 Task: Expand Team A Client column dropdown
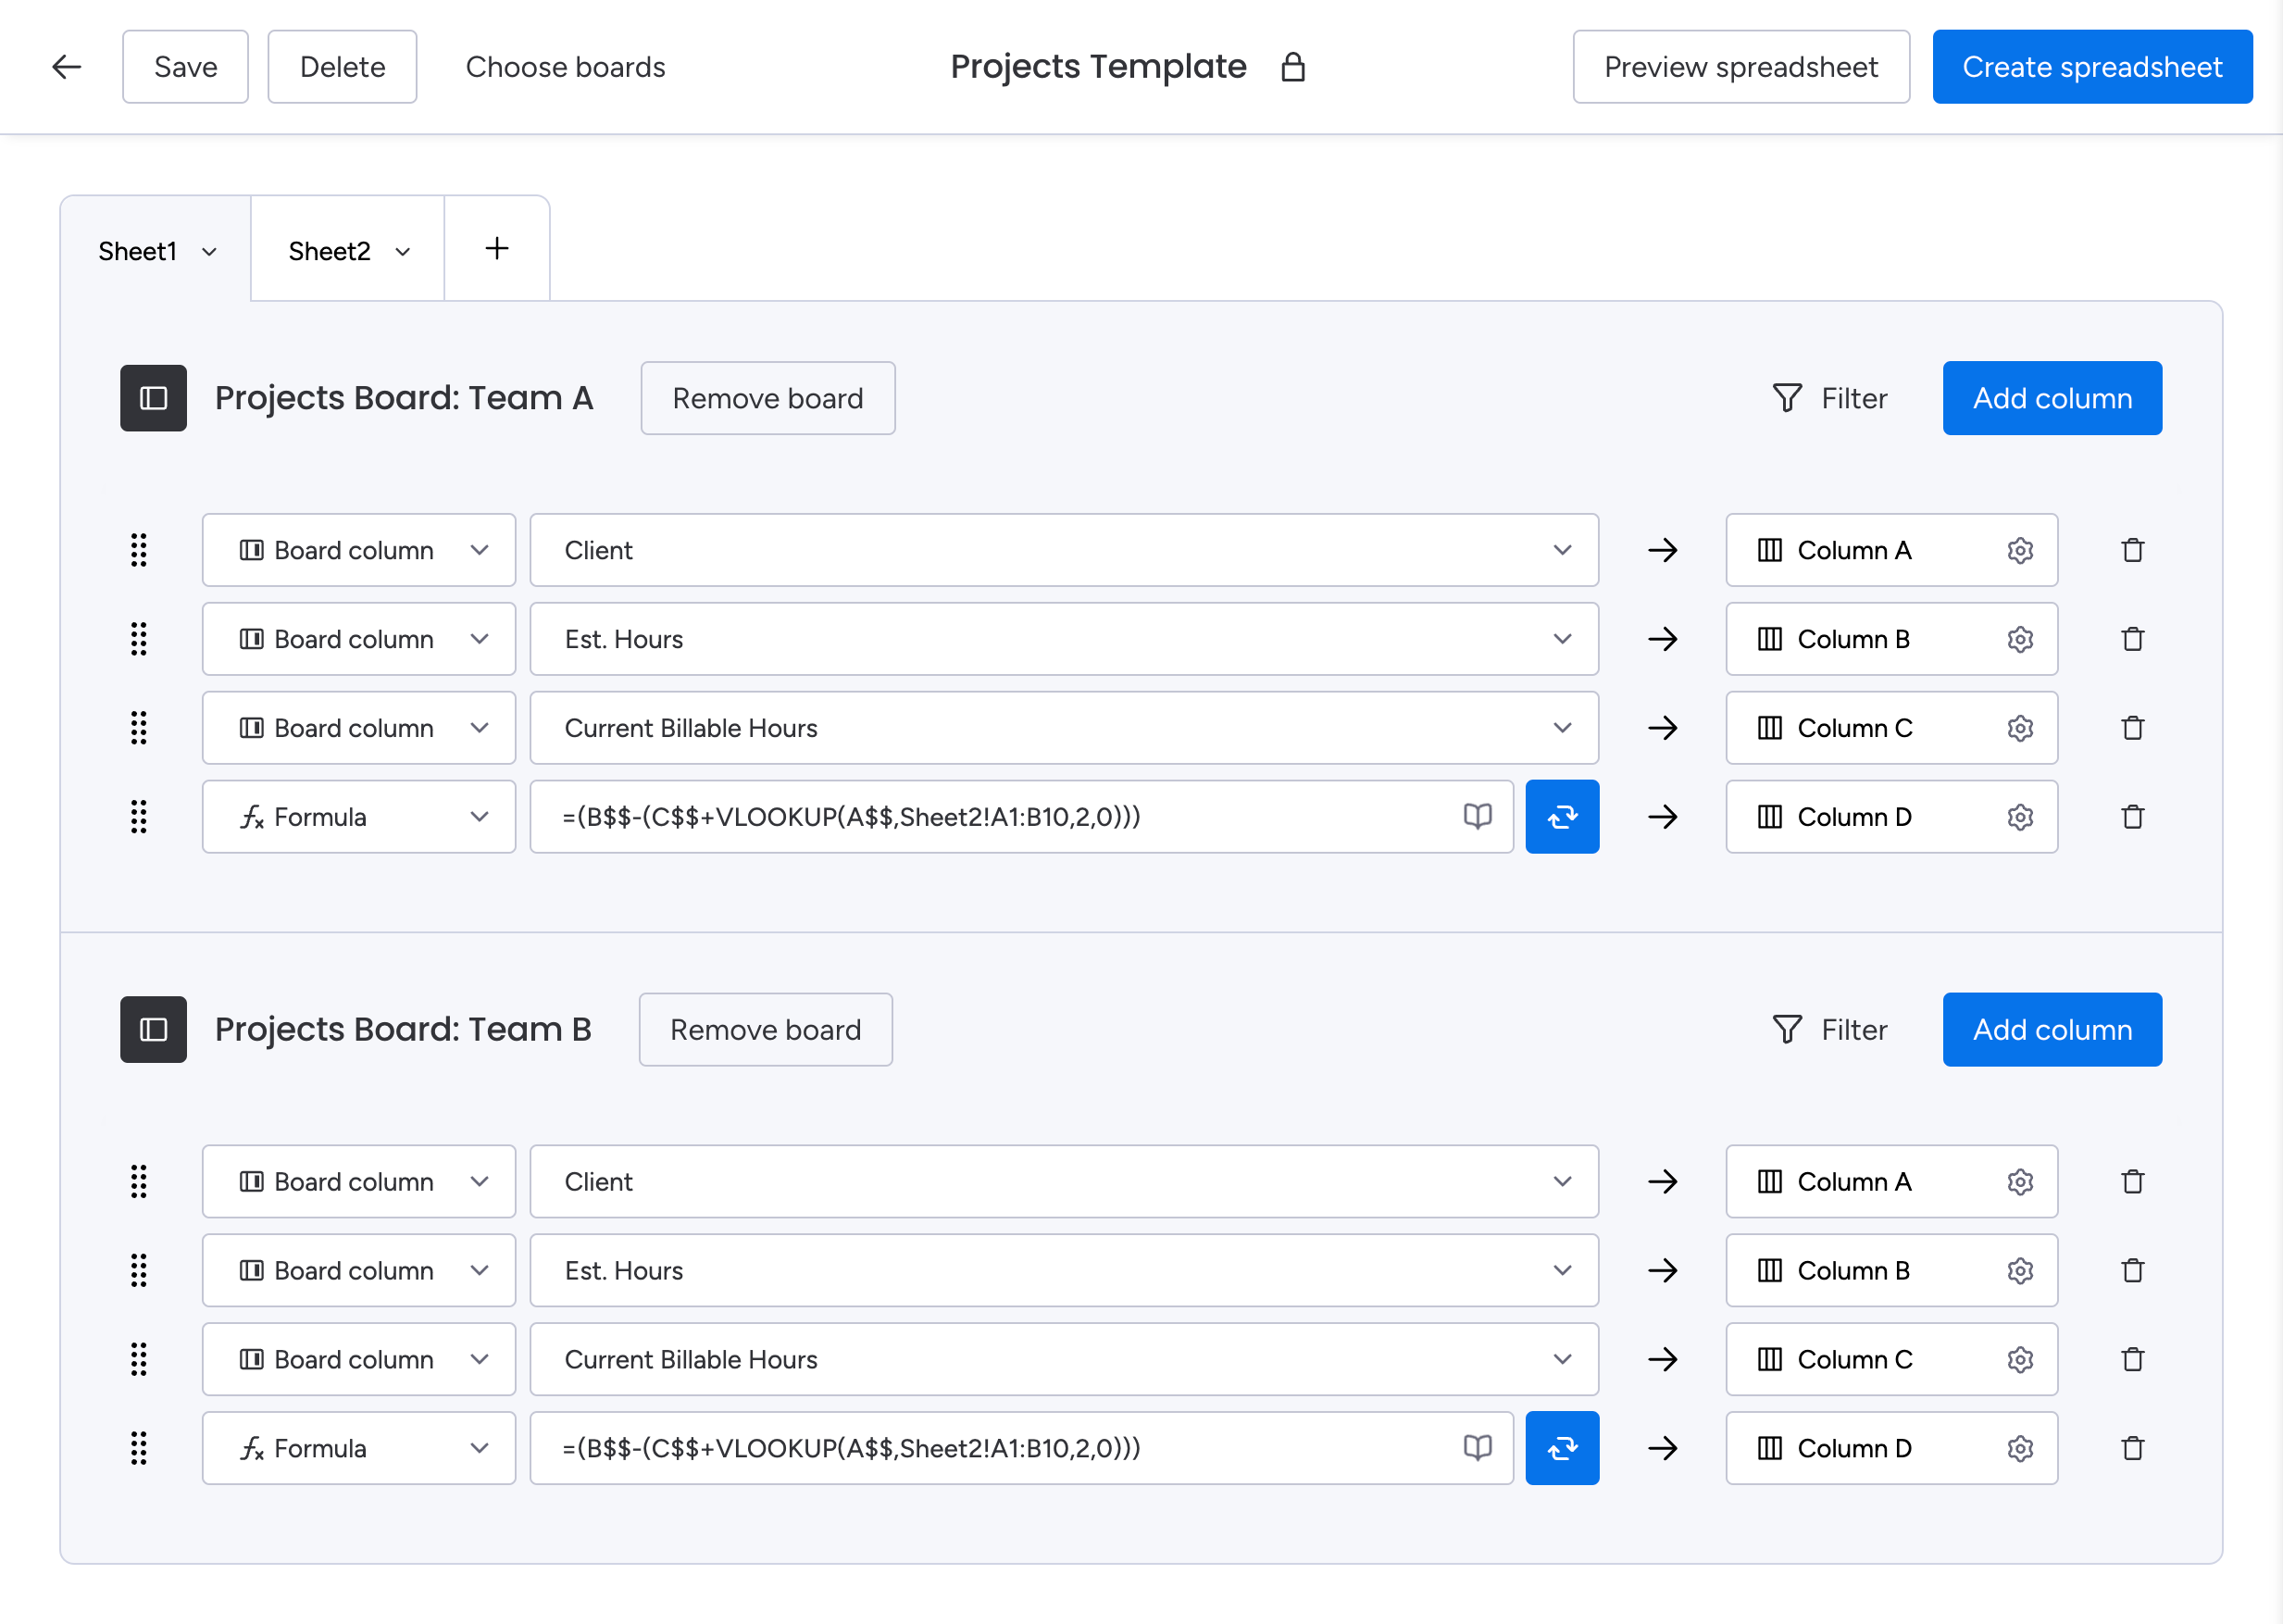pos(1562,550)
